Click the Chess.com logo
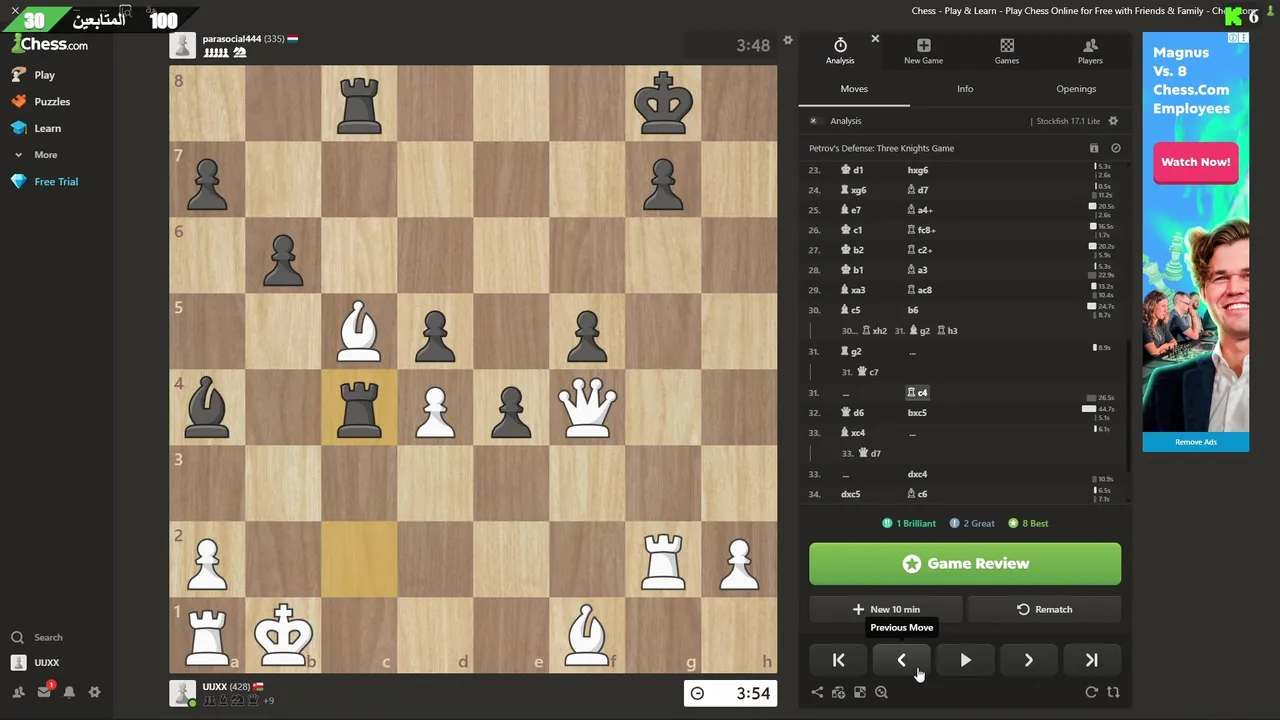 [50, 44]
